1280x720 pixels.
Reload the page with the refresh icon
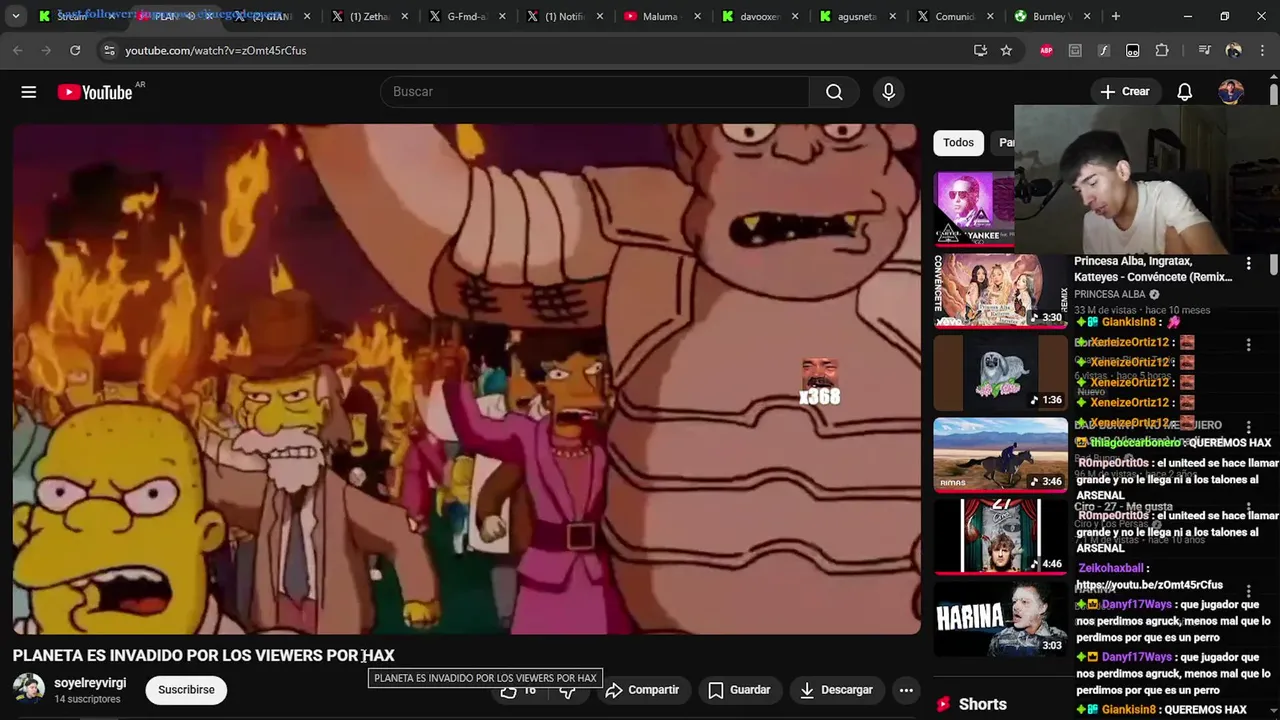[x=75, y=50]
